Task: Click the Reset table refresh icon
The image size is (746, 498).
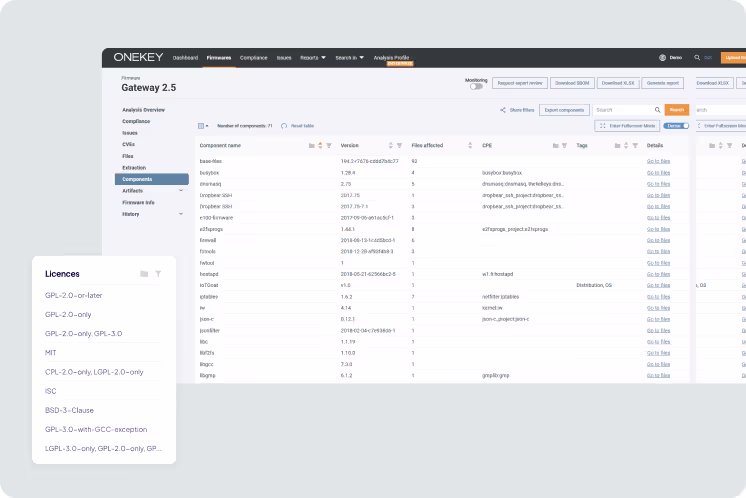Action: click(284, 126)
